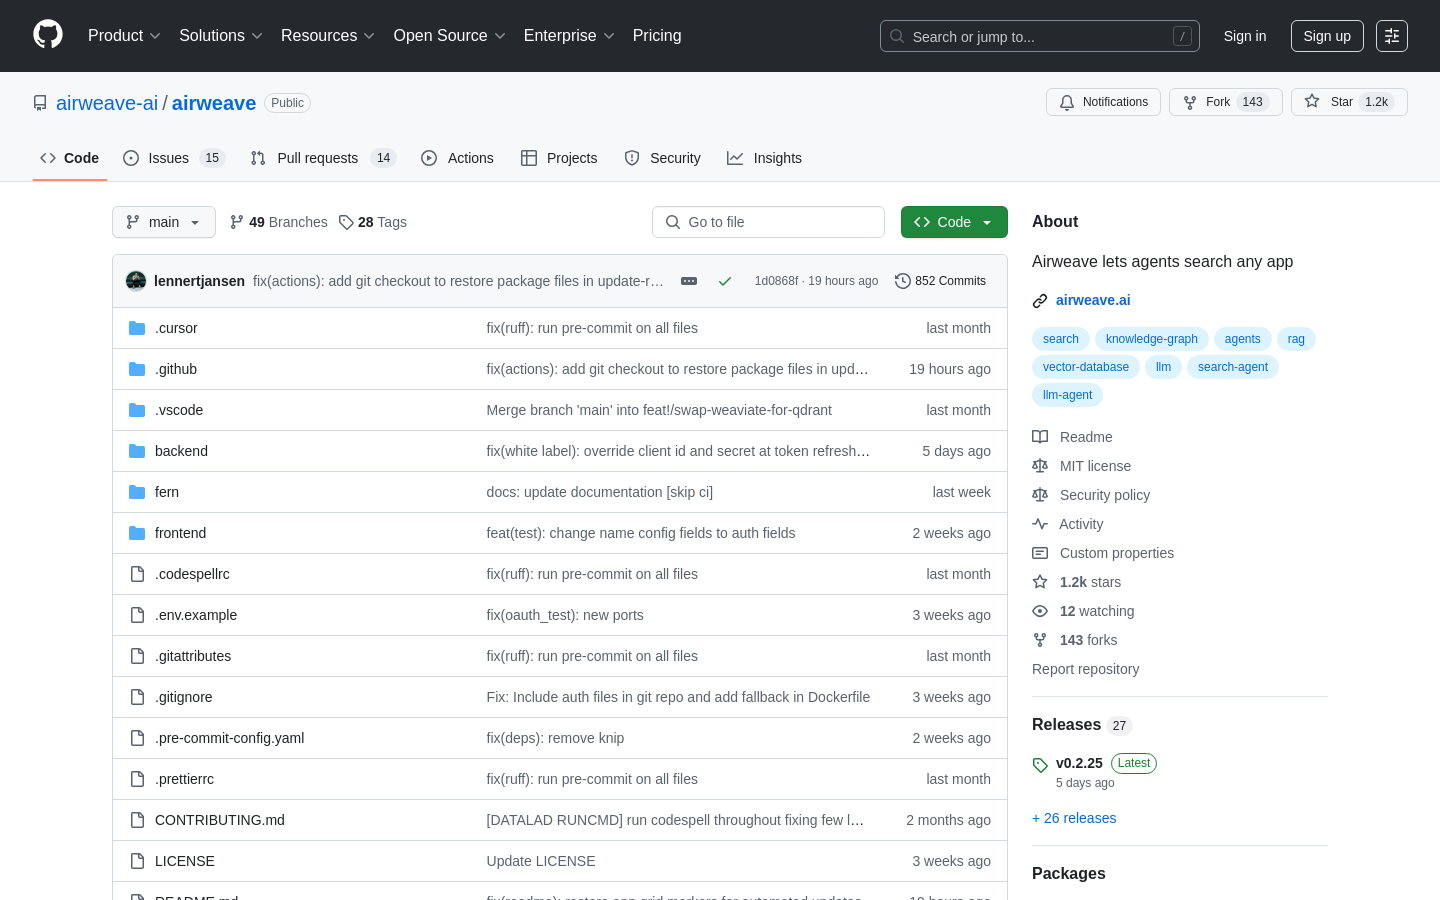Click the fork icon next to 143 forks
1440x900 pixels.
(1040, 640)
